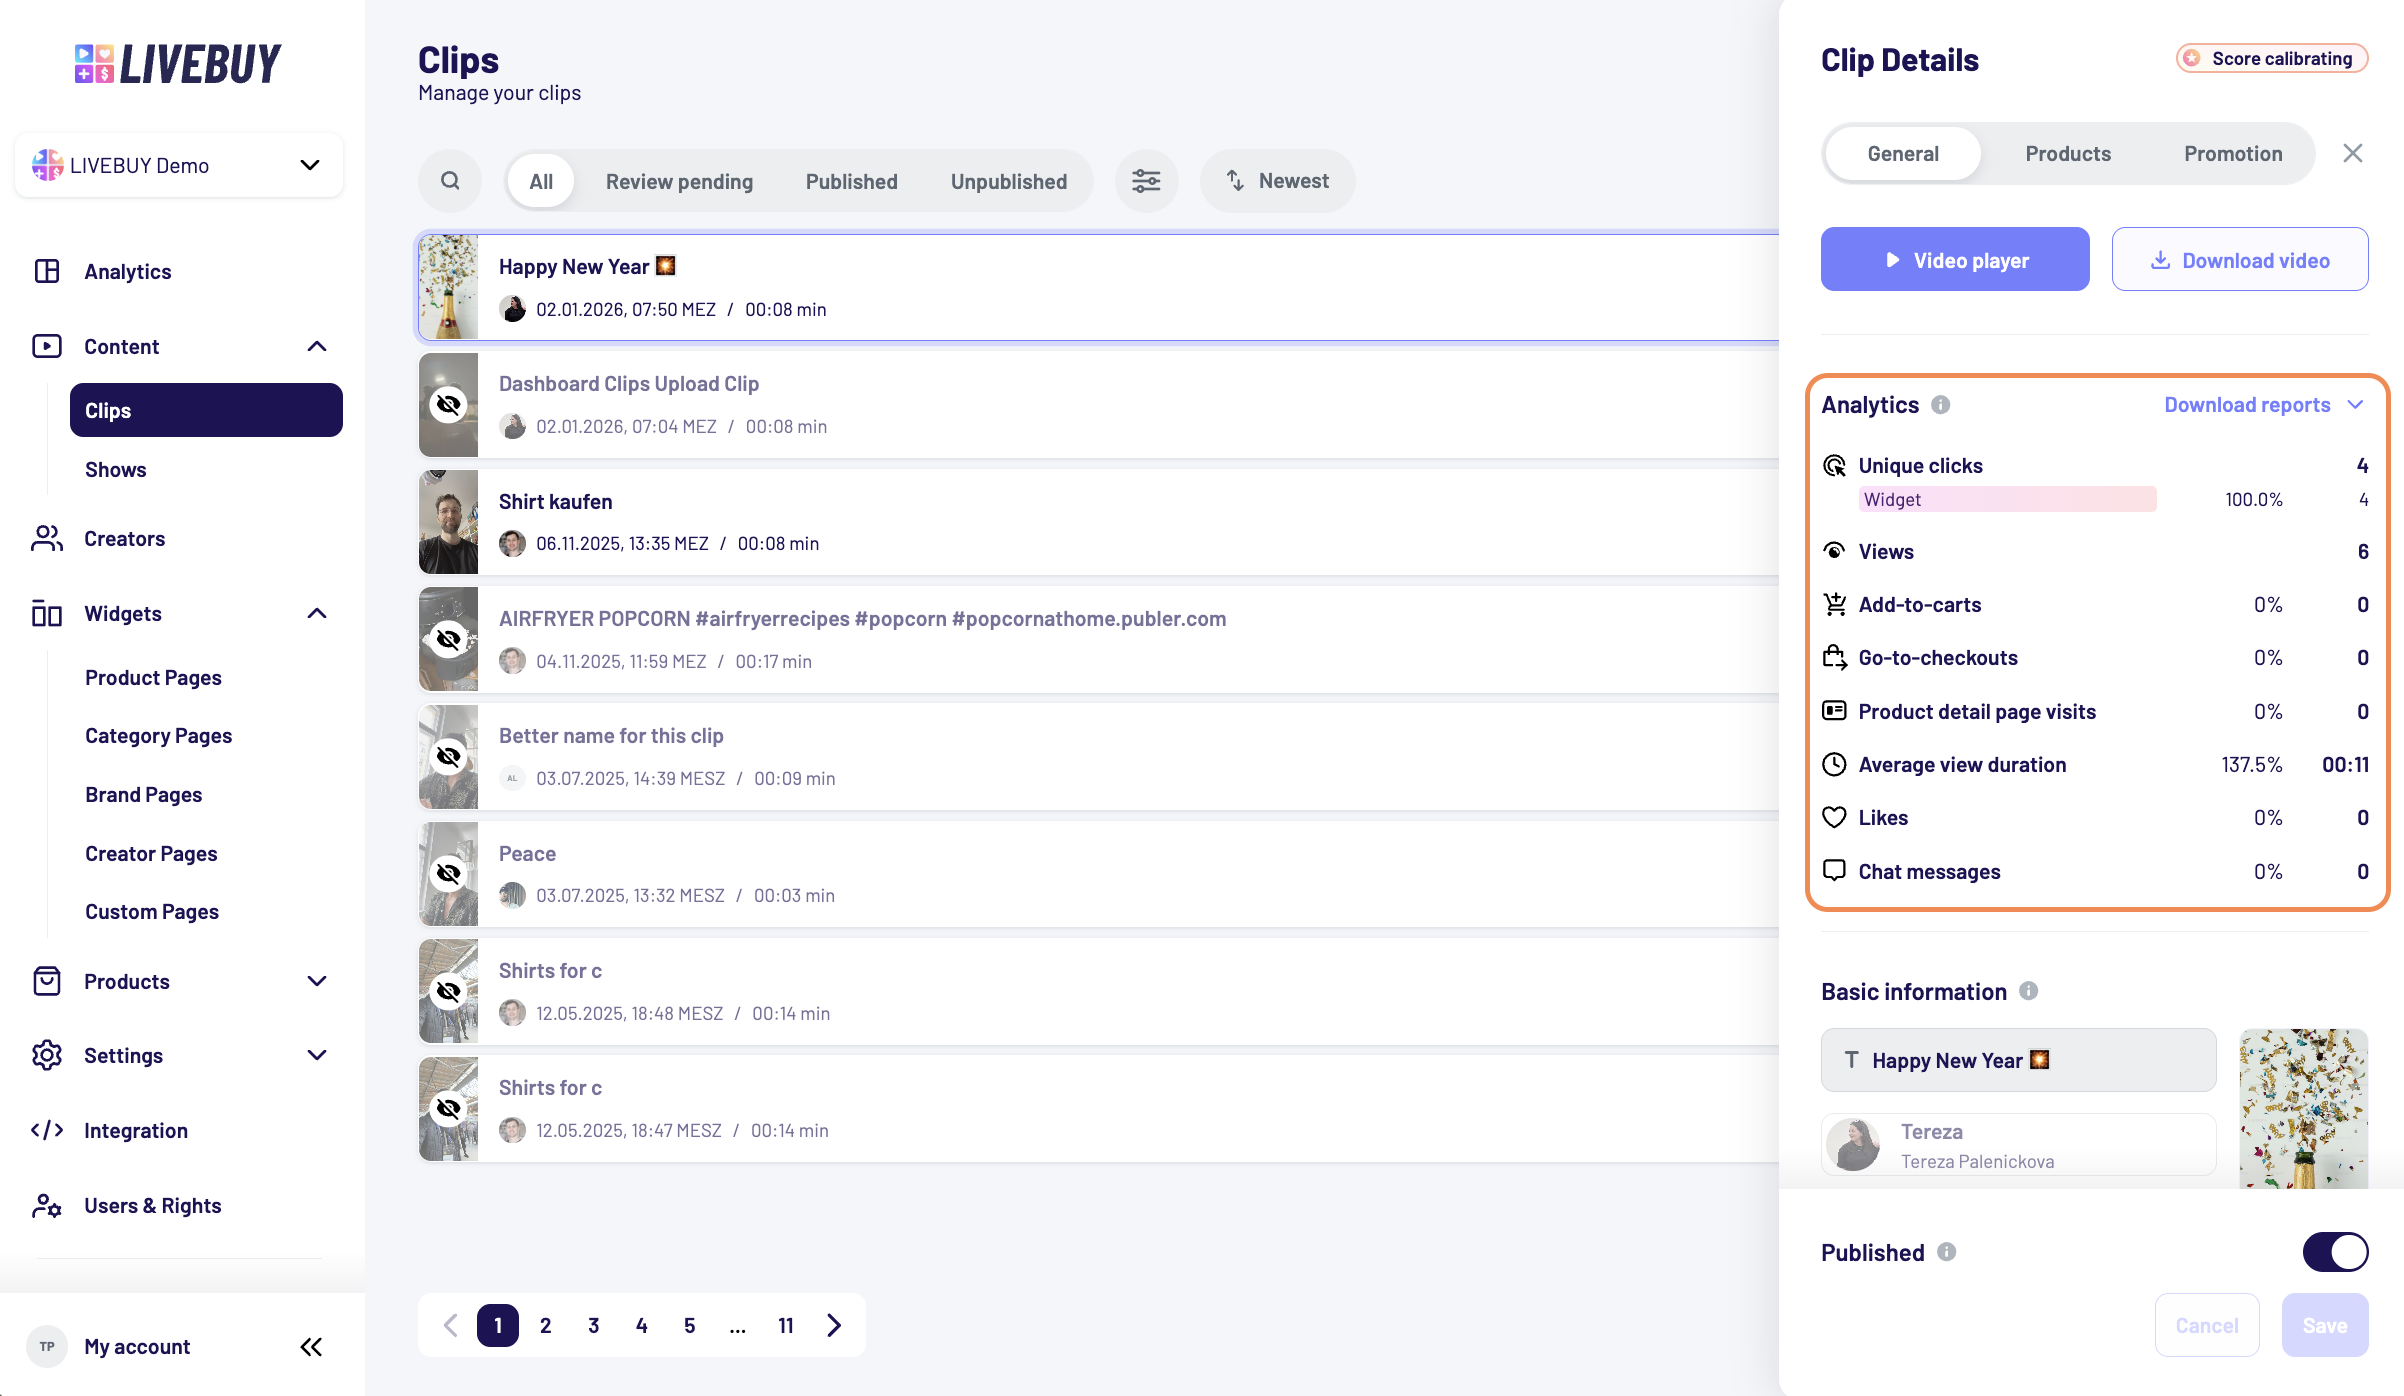Click the Chat messages bubble icon
Viewport: 2404px width, 1396px height.
tap(1834, 870)
